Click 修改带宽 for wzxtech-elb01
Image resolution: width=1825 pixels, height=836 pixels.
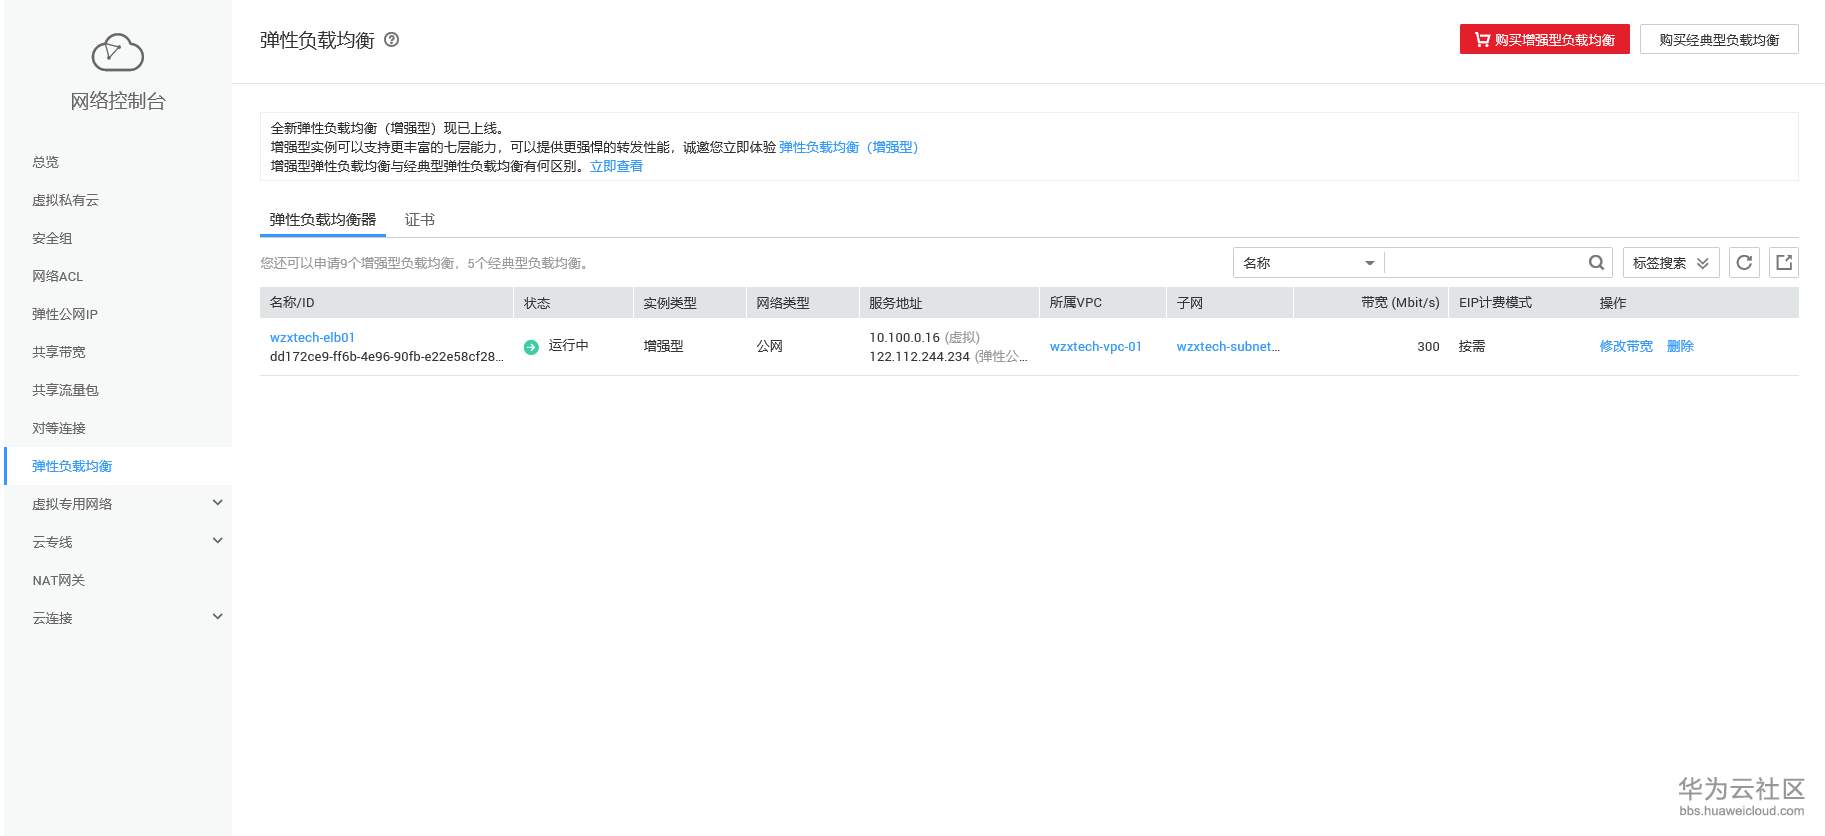click(1626, 346)
